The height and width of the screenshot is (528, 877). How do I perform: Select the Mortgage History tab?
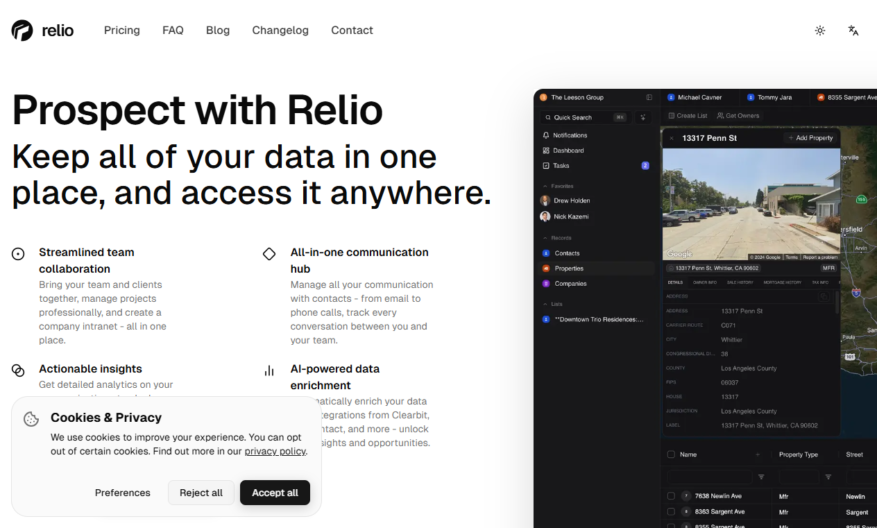point(782,282)
